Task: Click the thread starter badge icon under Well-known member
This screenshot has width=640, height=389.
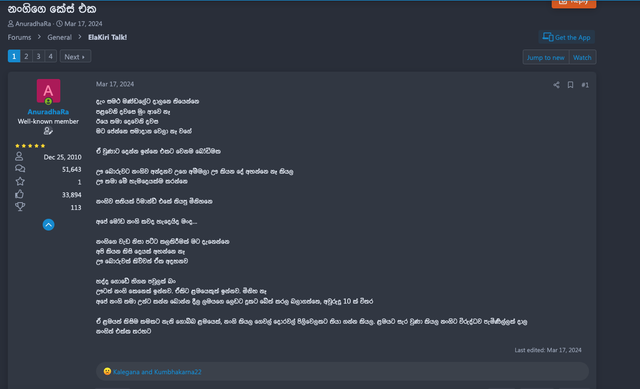Action: 48,131
